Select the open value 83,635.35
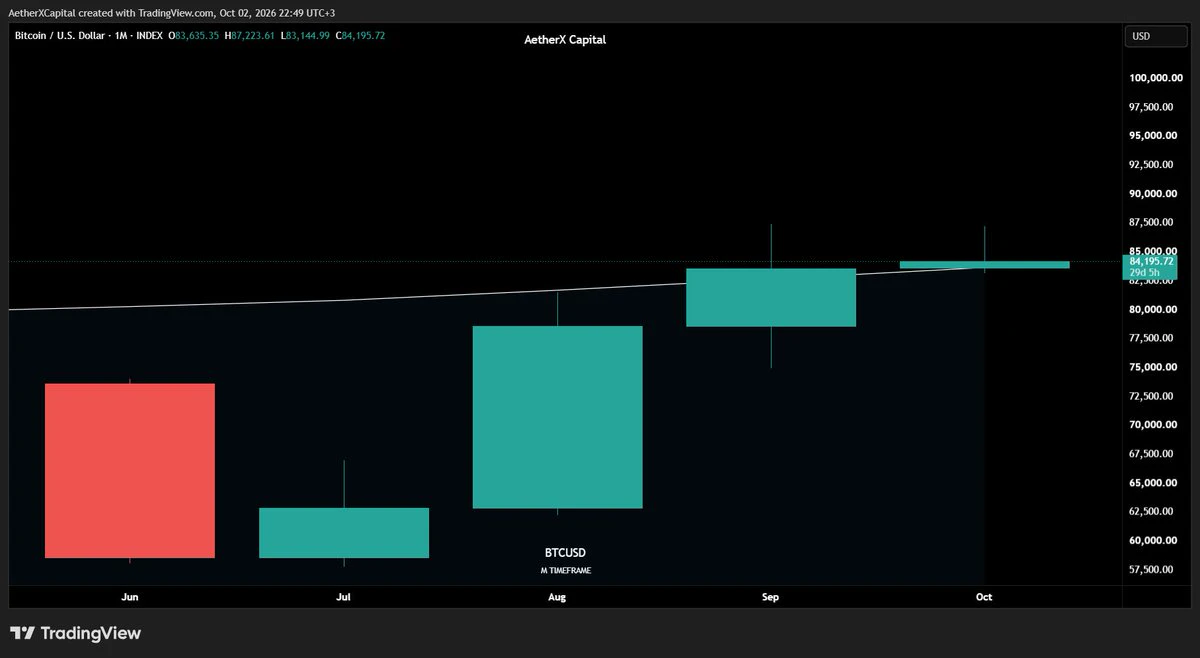1200x658 pixels. click(198, 36)
